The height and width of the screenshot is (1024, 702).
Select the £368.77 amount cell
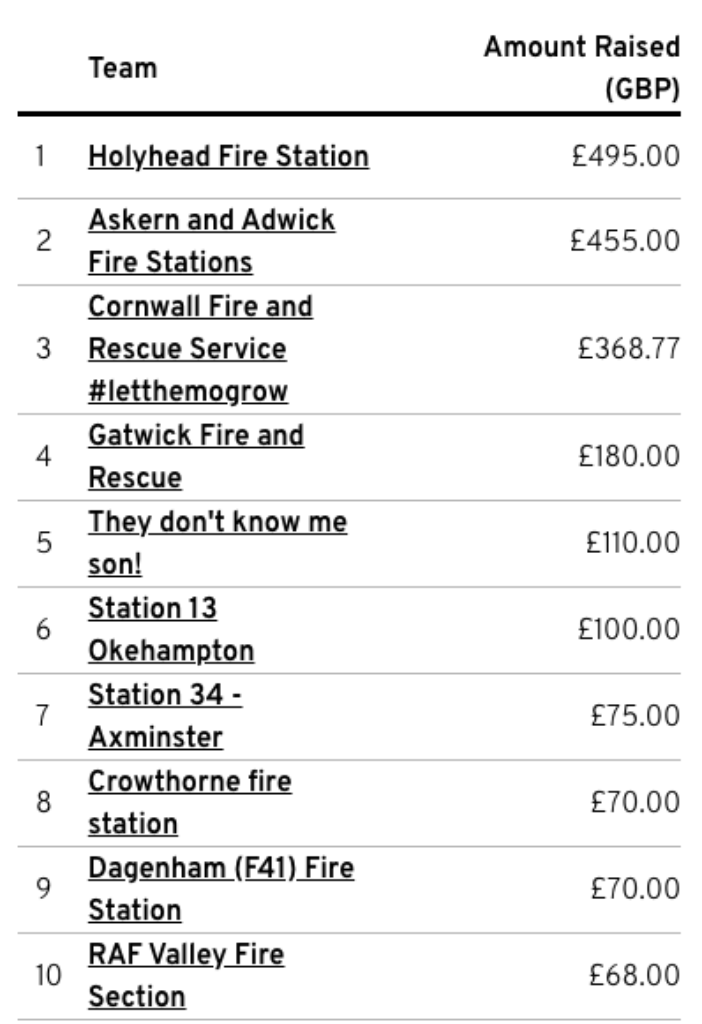point(629,349)
